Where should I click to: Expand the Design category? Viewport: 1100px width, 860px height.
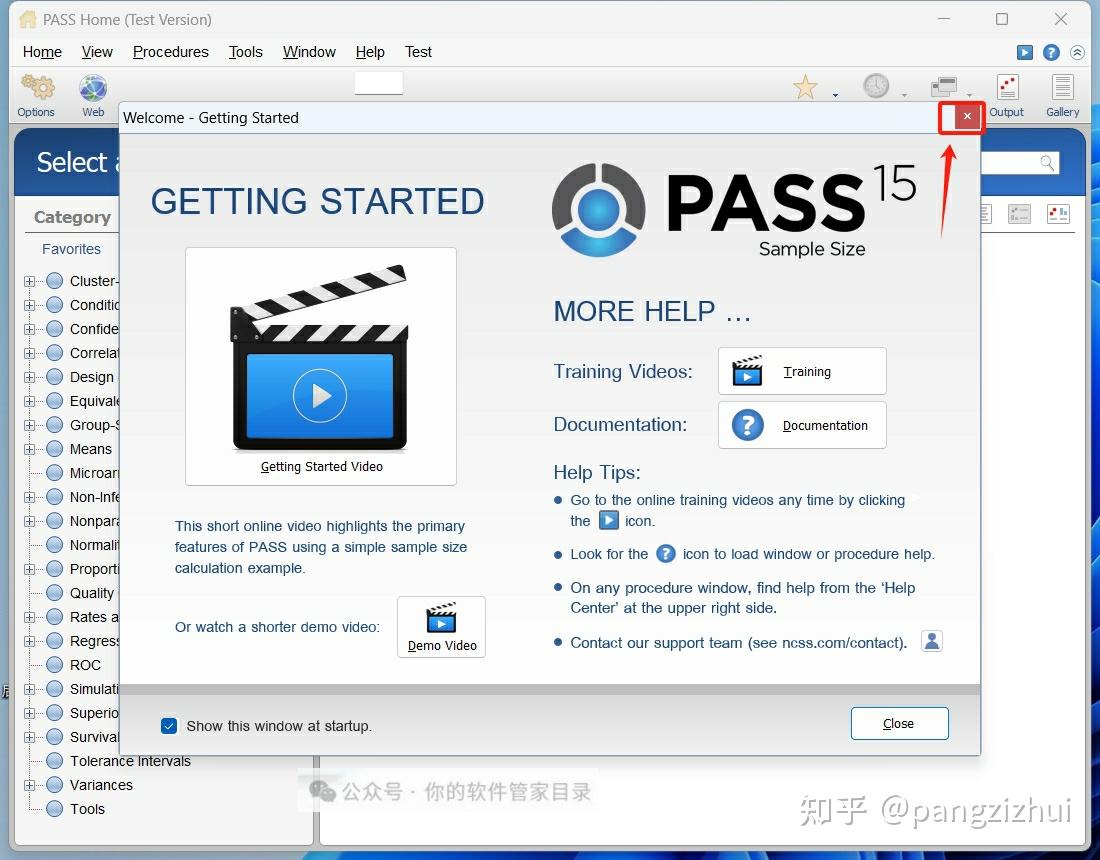coord(29,377)
